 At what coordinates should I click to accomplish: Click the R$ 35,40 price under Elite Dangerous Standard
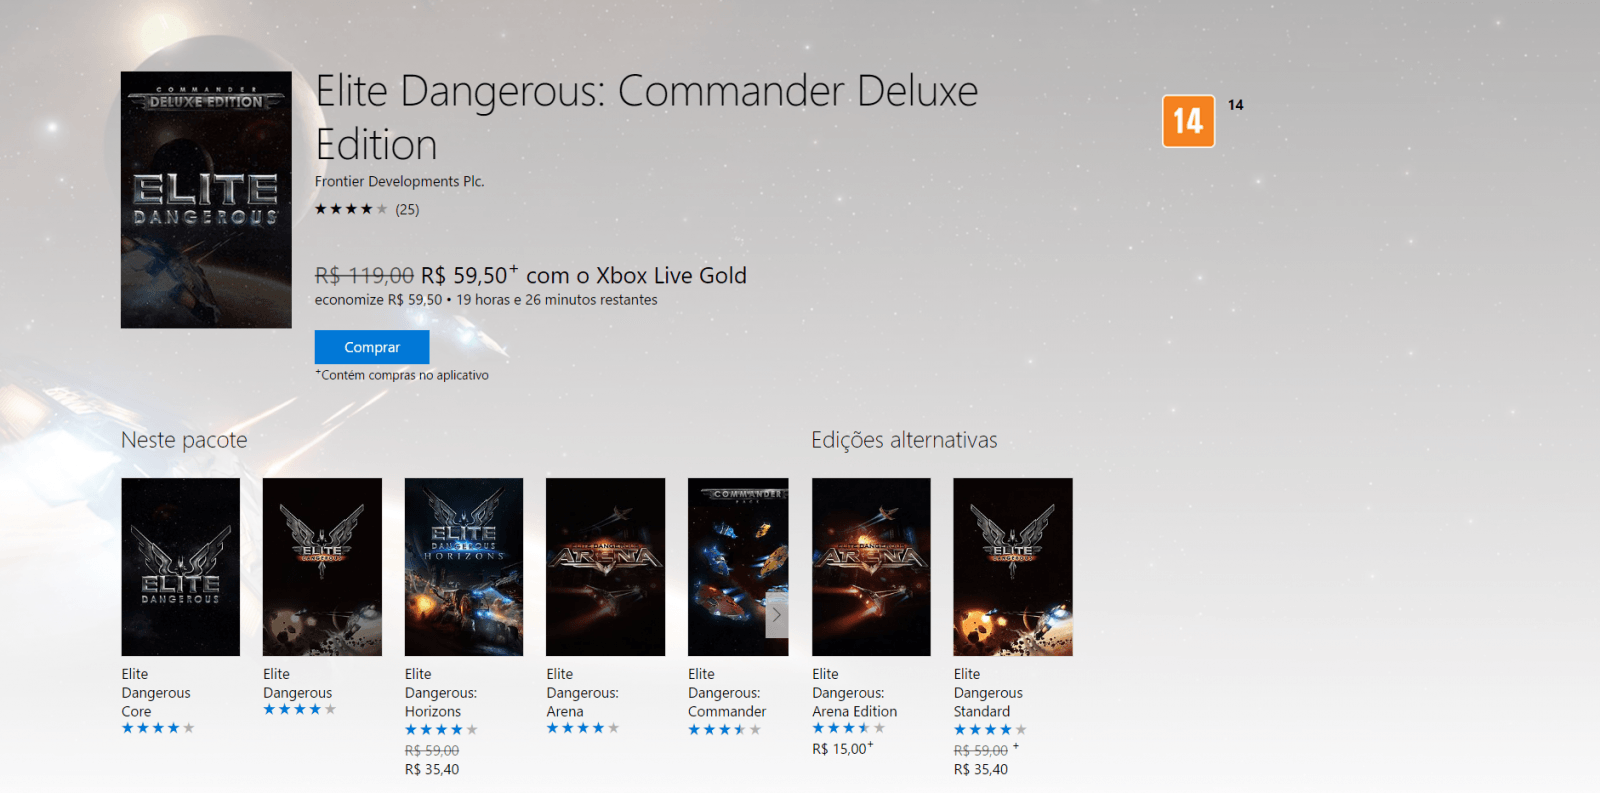click(981, 769)
